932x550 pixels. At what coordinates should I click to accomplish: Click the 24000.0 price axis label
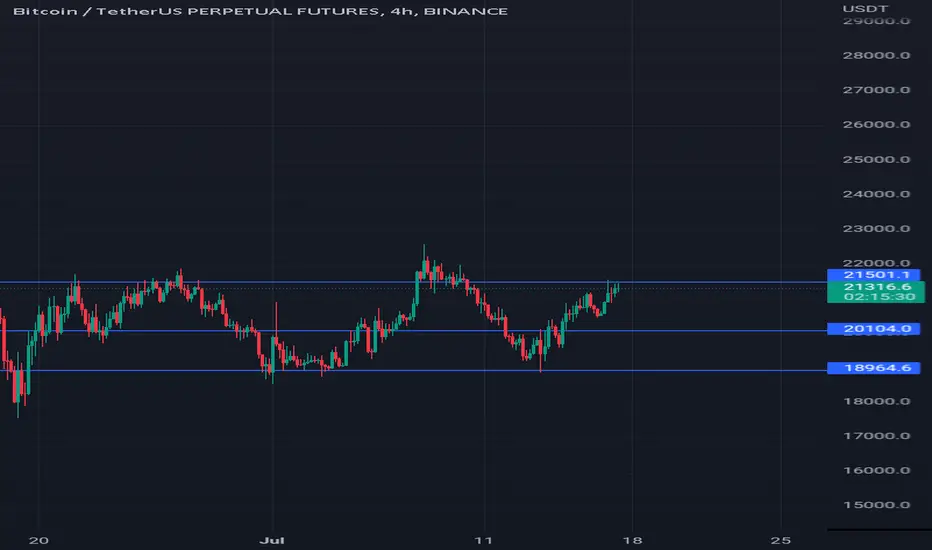tap(876, 194)
